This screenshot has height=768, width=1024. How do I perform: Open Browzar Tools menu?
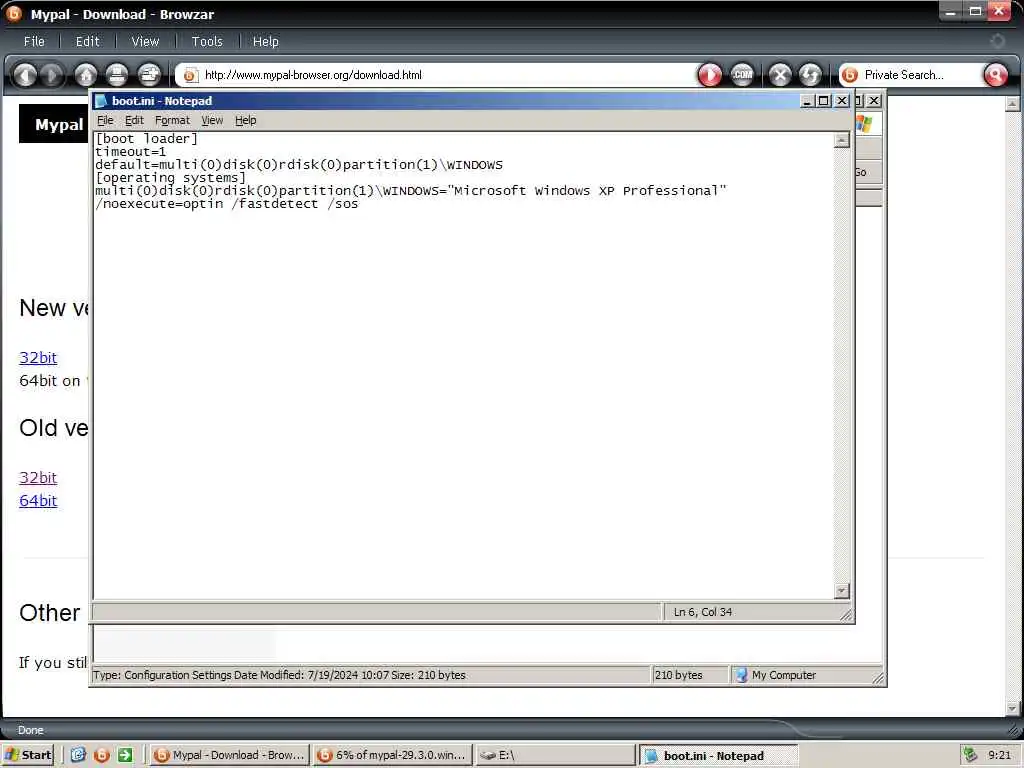(x=207, y=41)
